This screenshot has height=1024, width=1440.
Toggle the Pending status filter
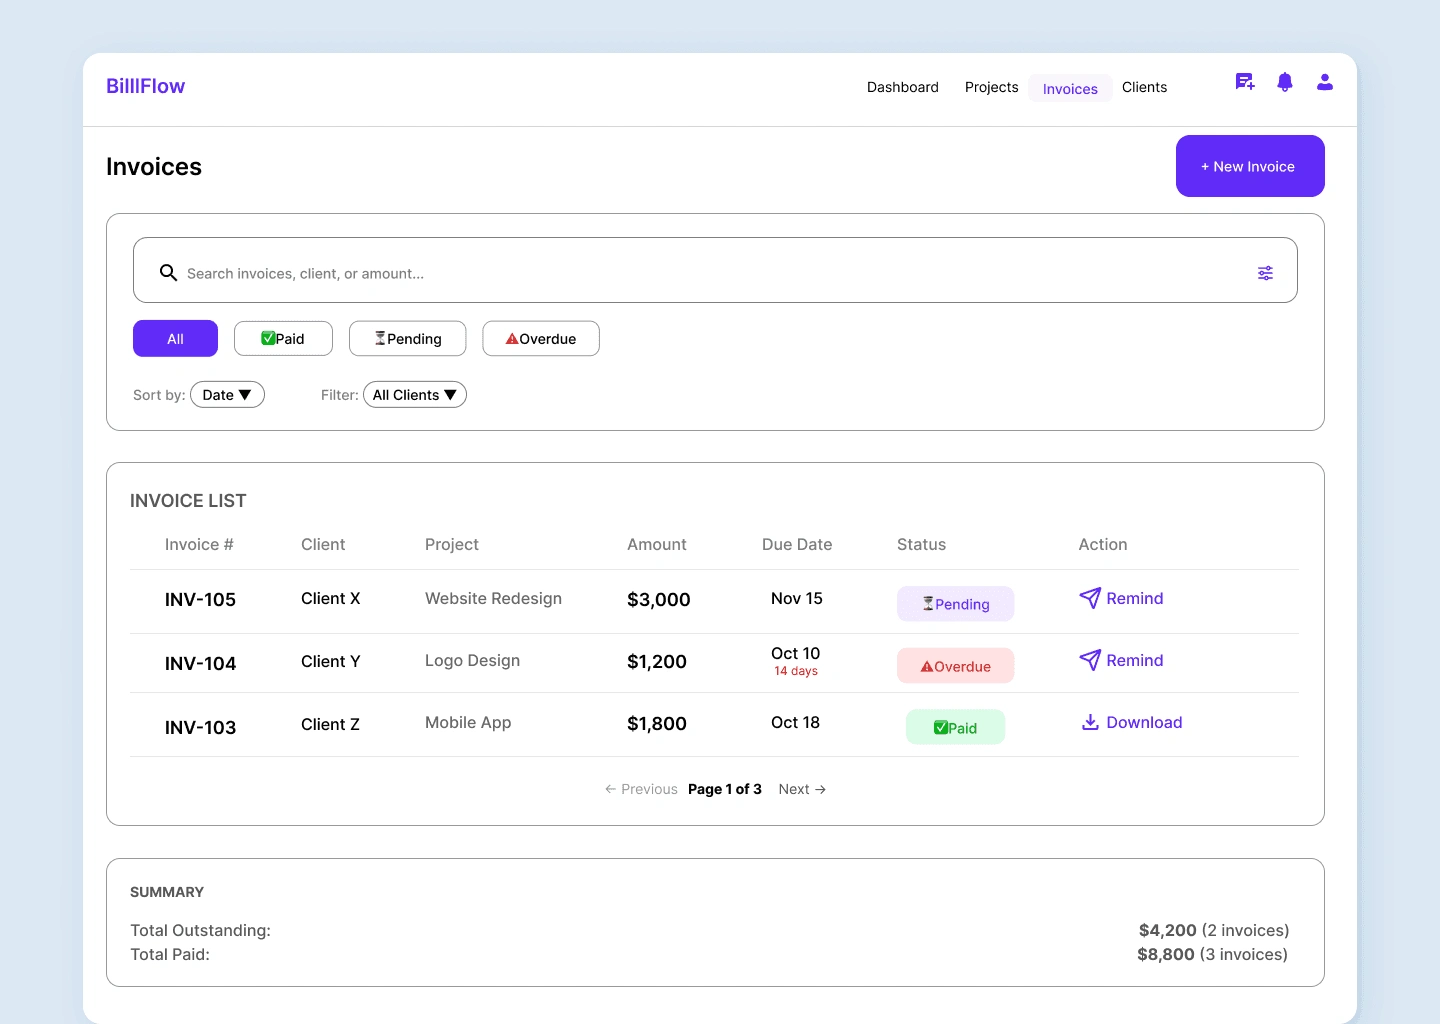click(408, 338)
